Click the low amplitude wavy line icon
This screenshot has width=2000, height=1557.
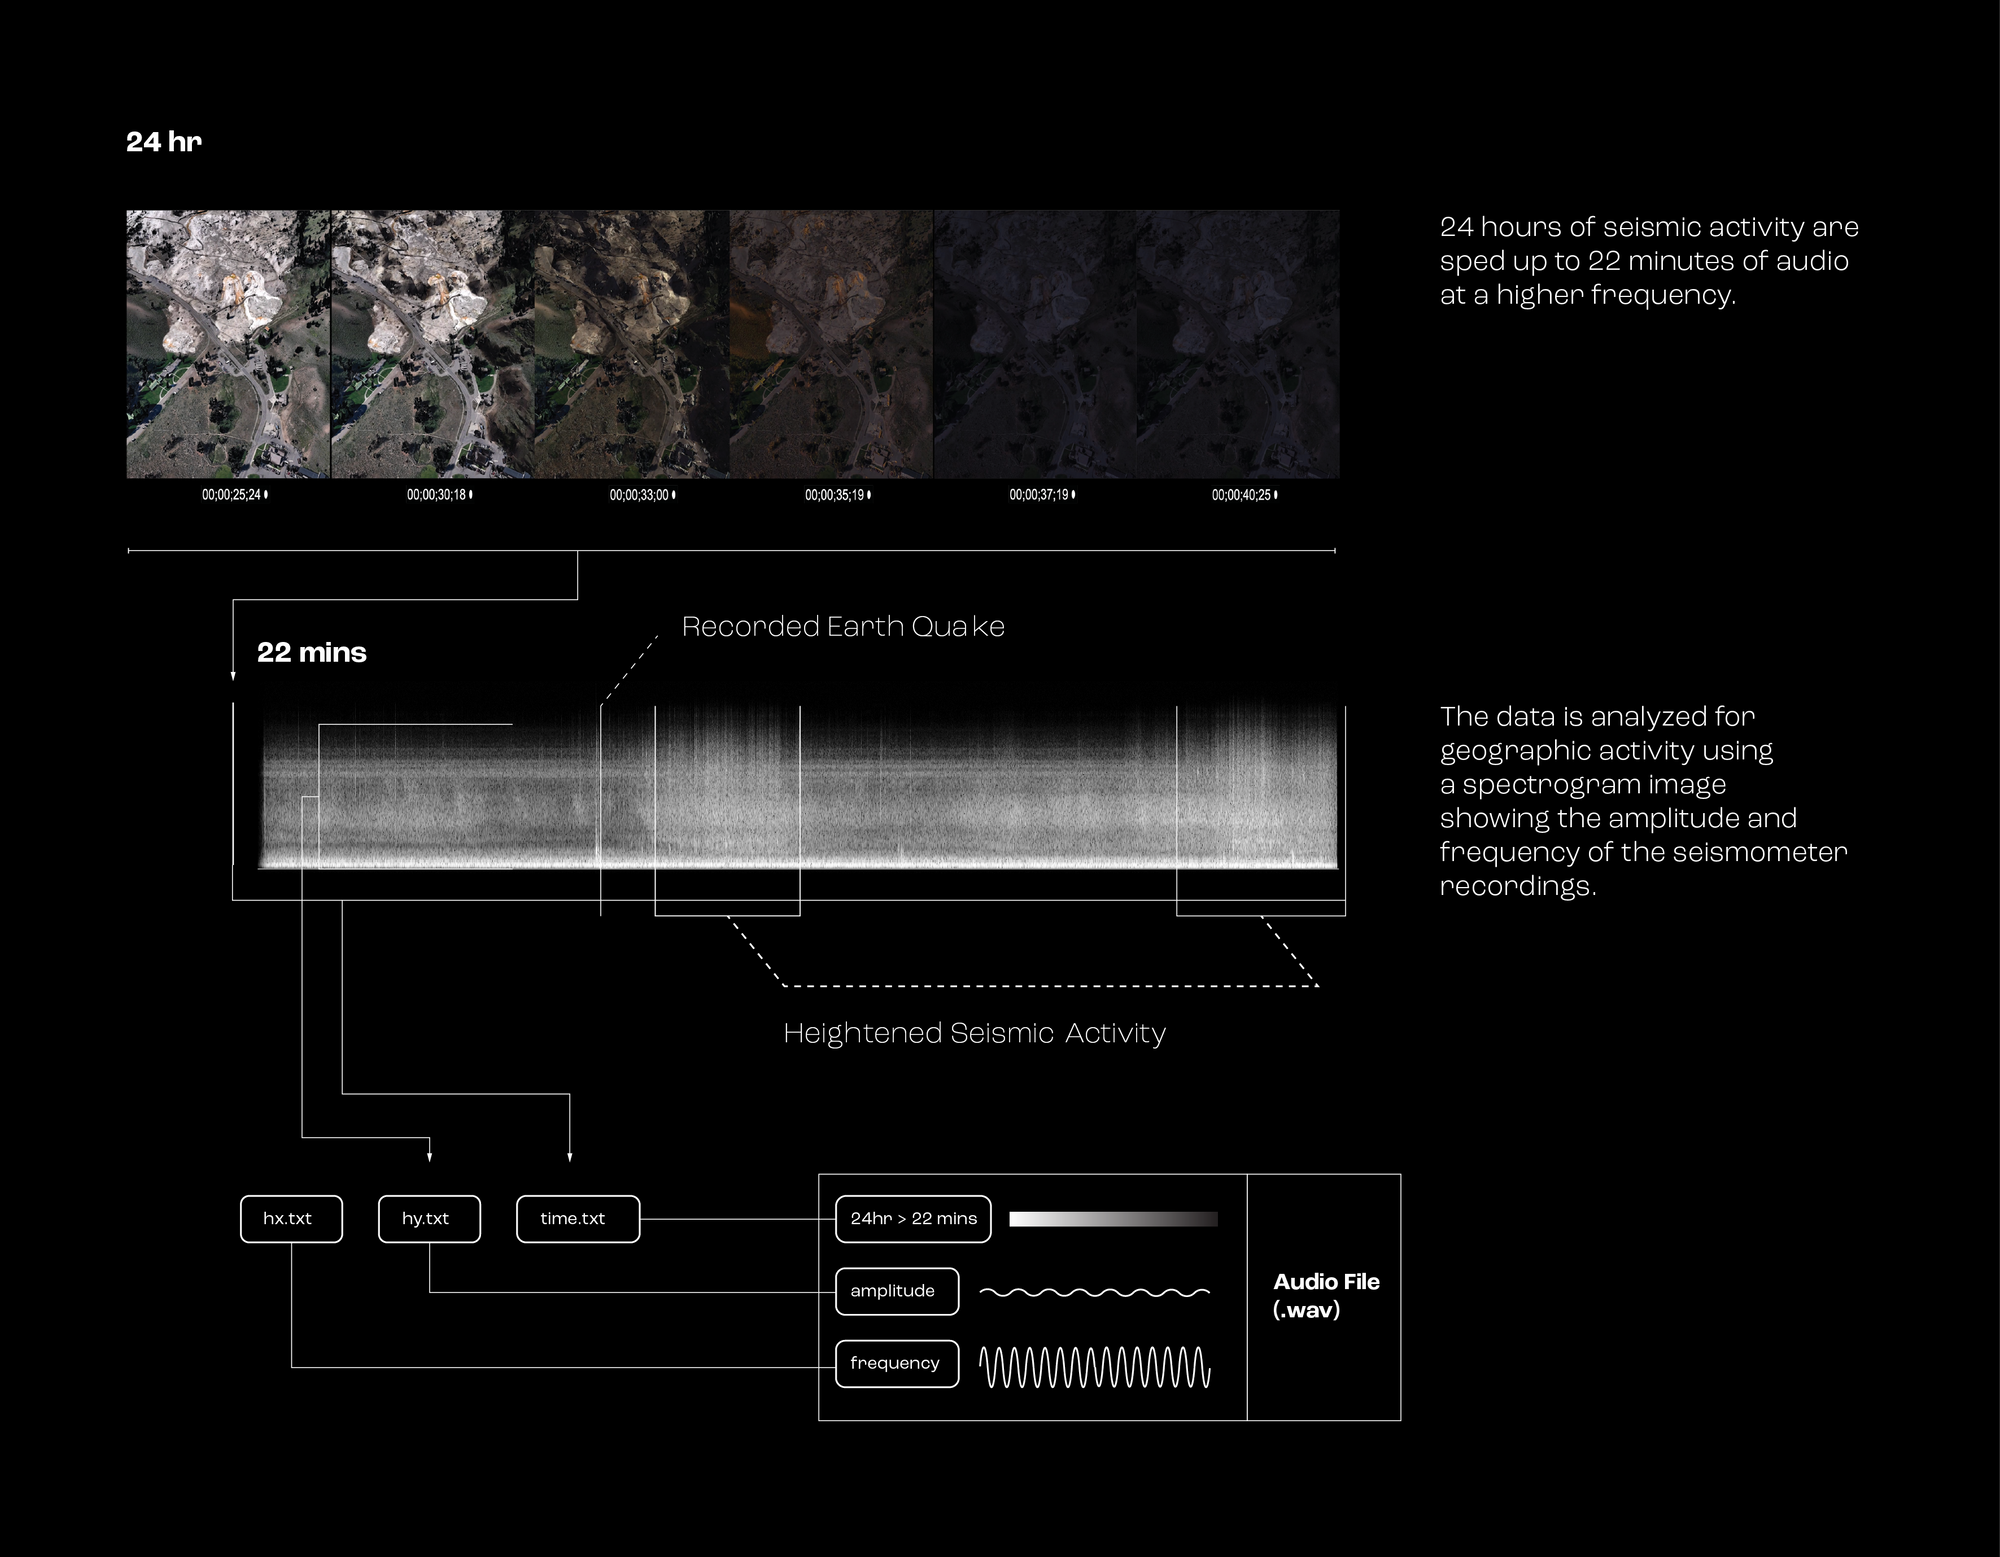pos(1094,1292)
